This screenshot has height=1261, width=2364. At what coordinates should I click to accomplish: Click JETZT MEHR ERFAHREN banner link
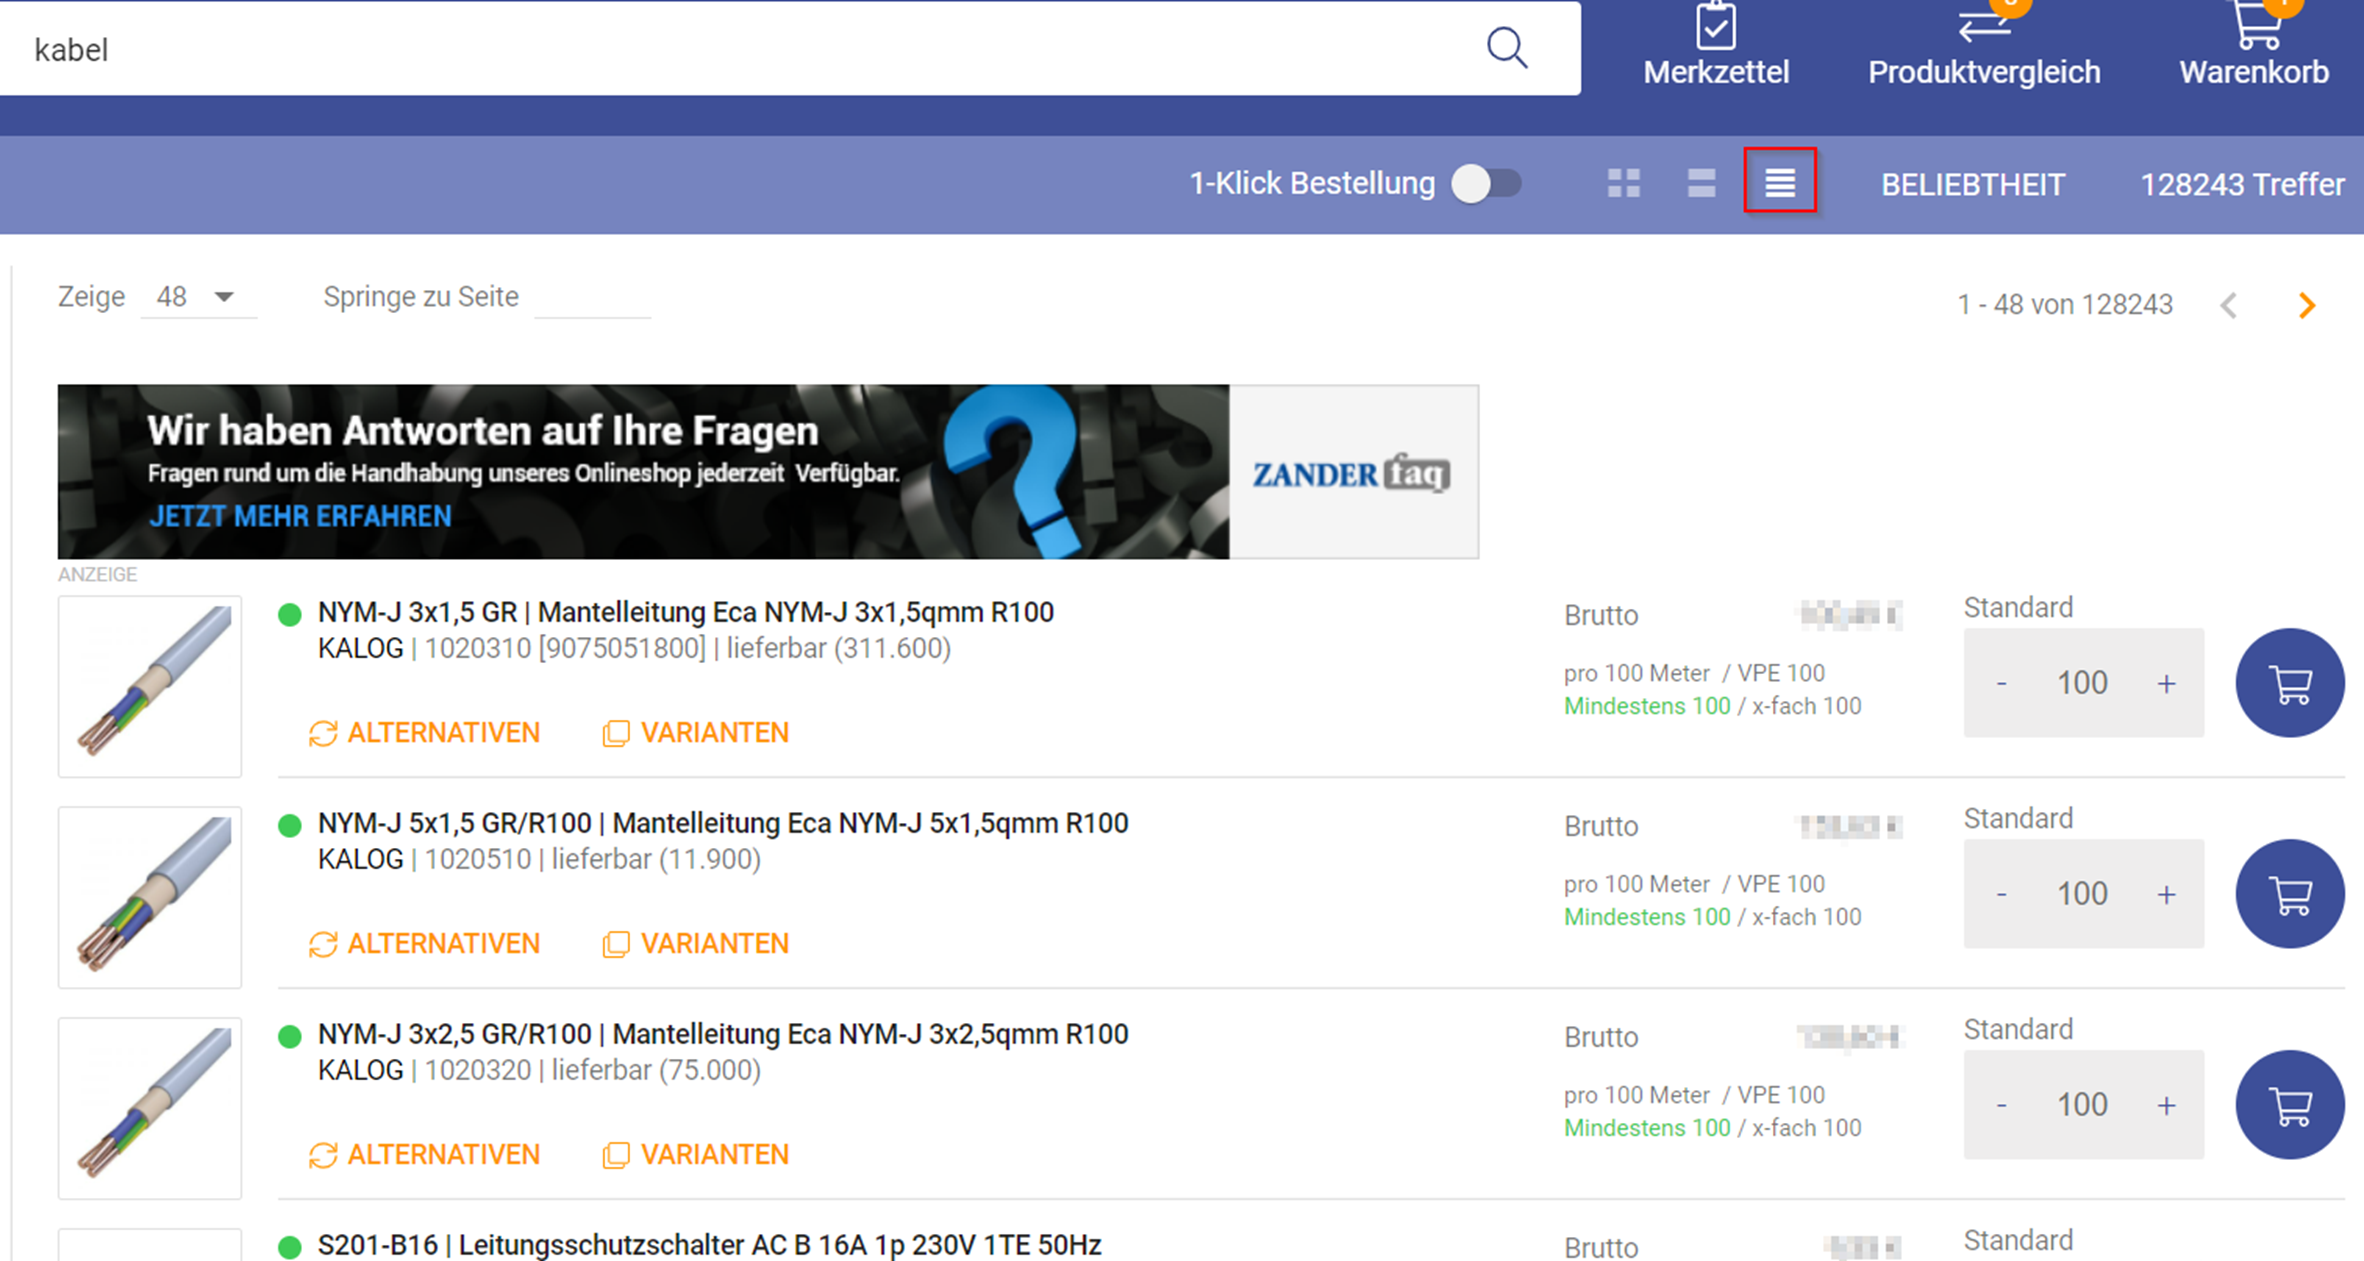pyautogui.click(x=300, y=516)
